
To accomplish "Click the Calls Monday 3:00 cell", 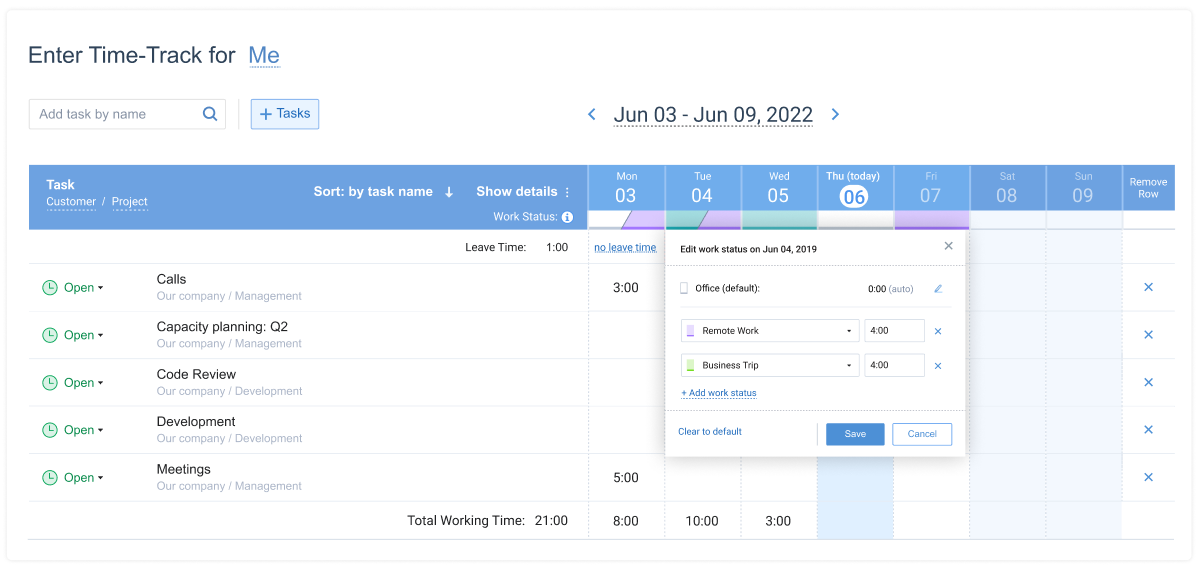I will (x=626, y=288).
